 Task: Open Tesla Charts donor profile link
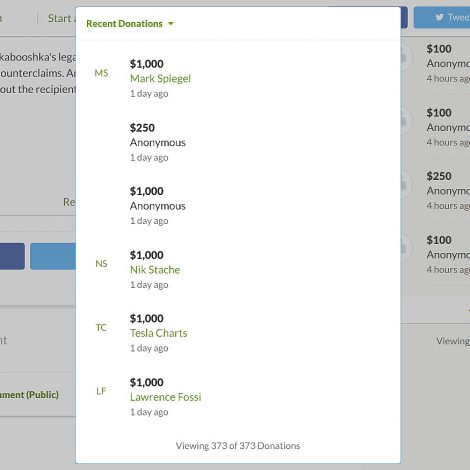[x=159, y=333]
